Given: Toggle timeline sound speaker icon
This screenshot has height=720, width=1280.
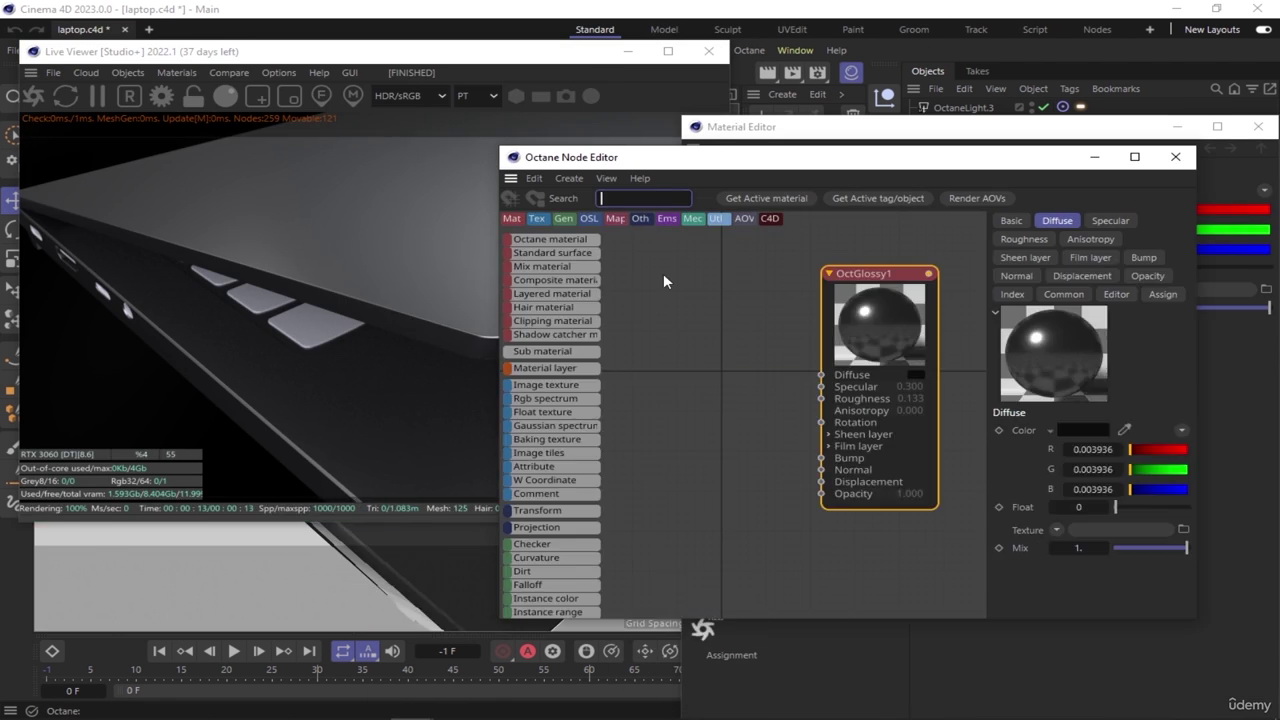Looking at the screenshot, I should pos(392,651).
